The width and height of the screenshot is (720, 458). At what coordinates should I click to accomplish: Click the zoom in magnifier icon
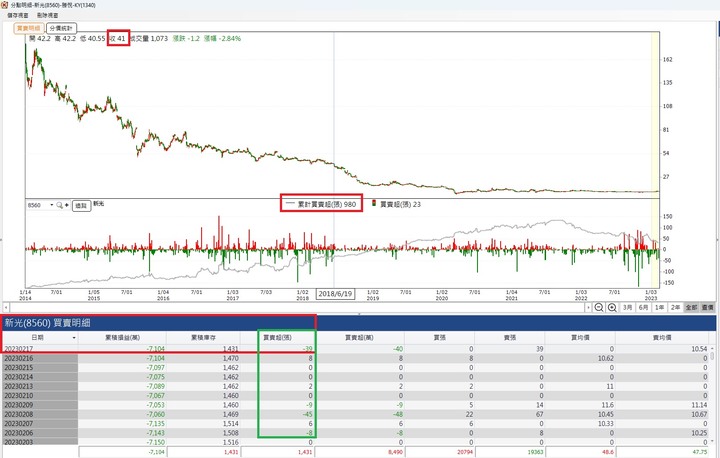(612, 307)
